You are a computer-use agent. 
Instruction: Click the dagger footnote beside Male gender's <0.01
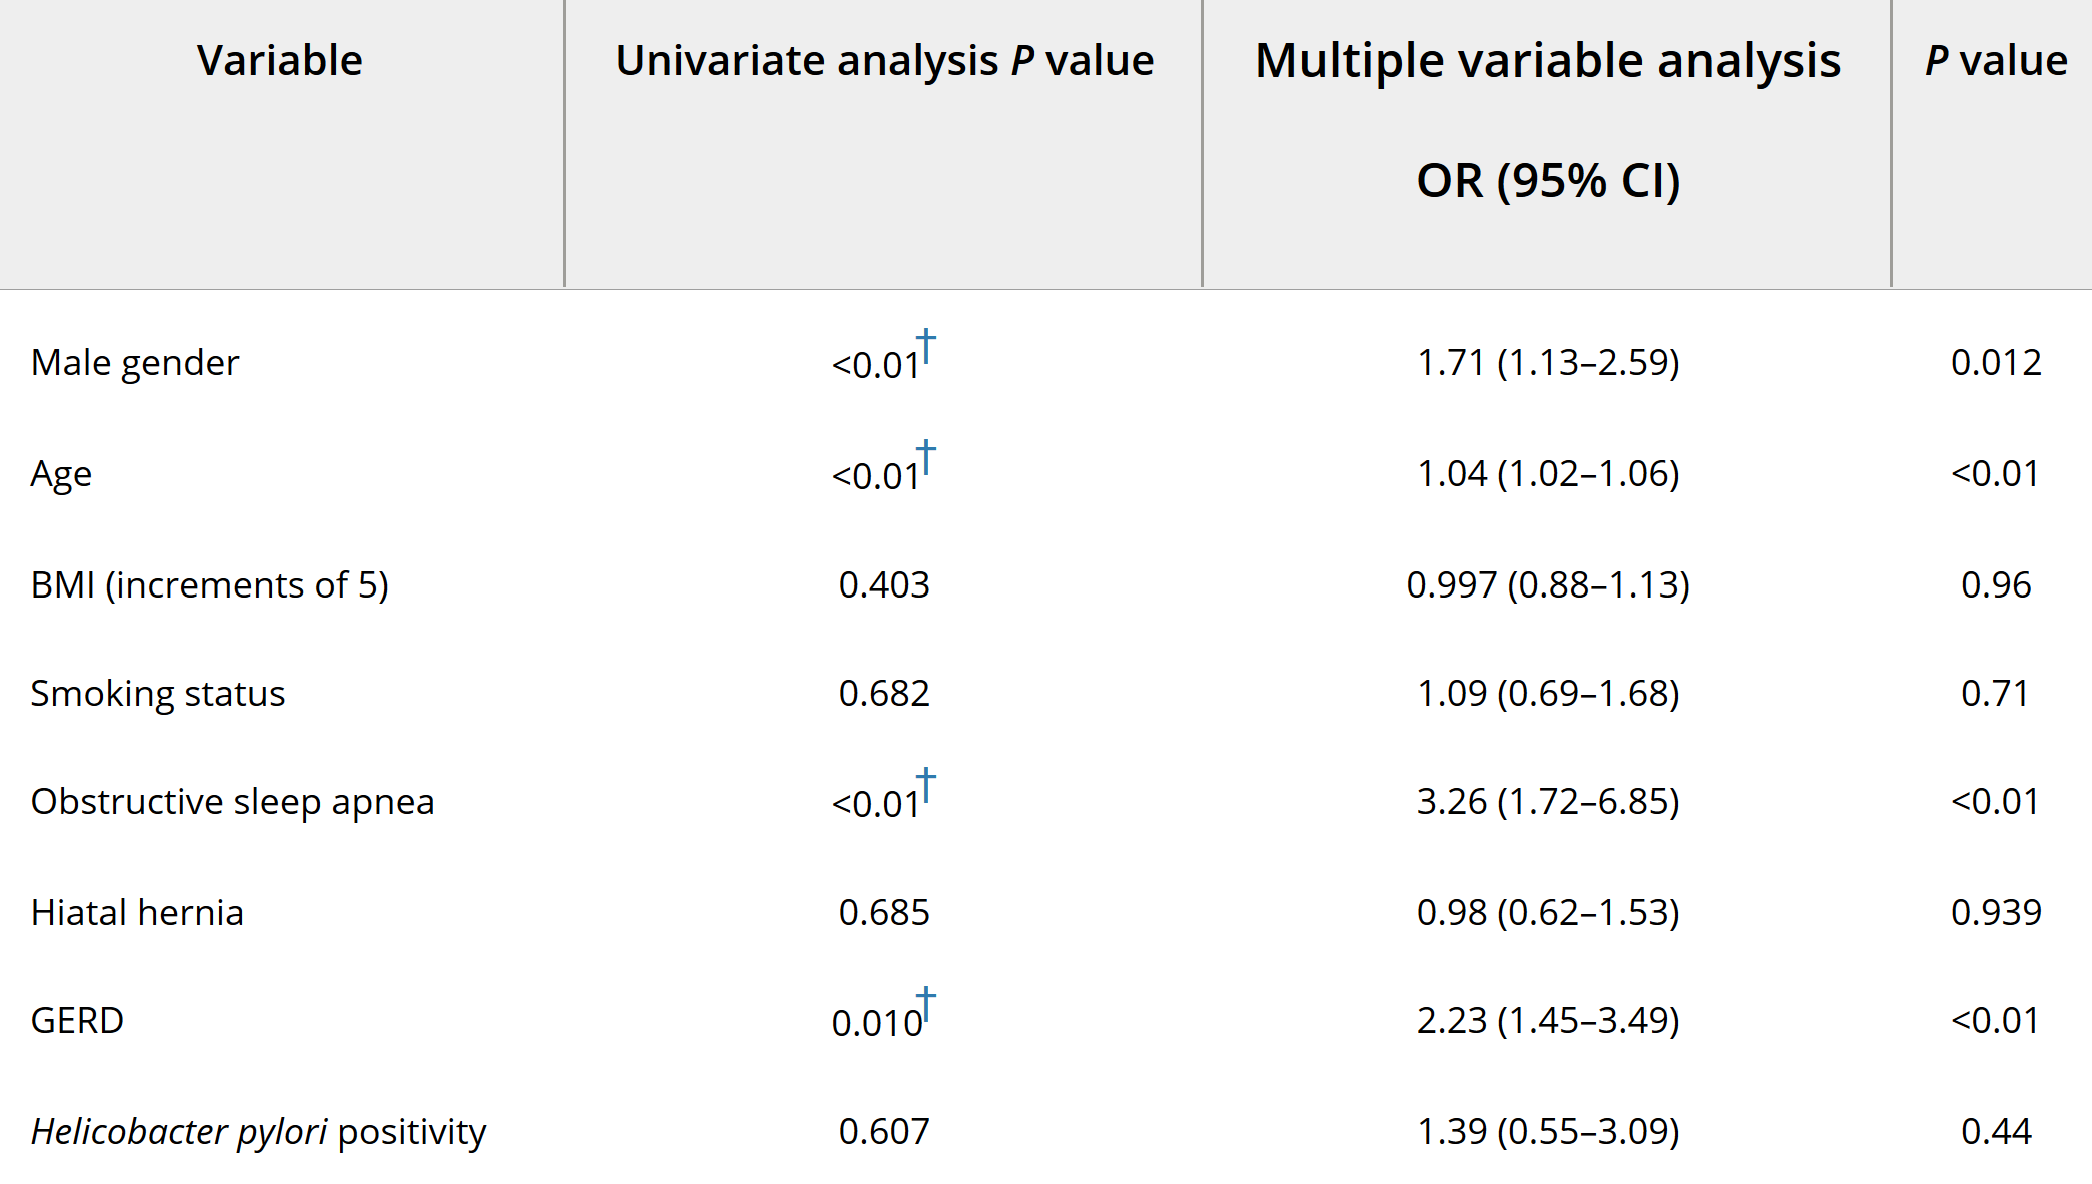click(x=926, y=346)
